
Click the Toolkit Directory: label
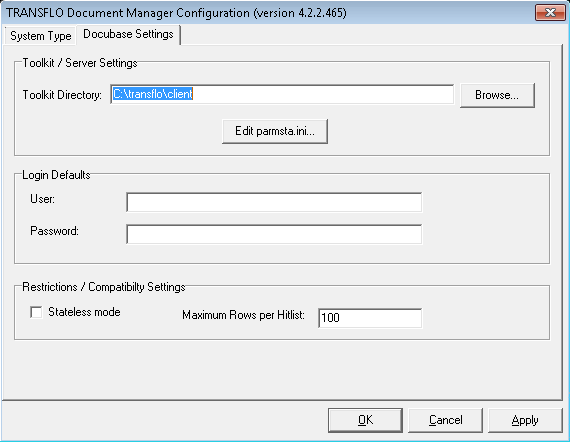pyautogui.click(x=62, y=95)
